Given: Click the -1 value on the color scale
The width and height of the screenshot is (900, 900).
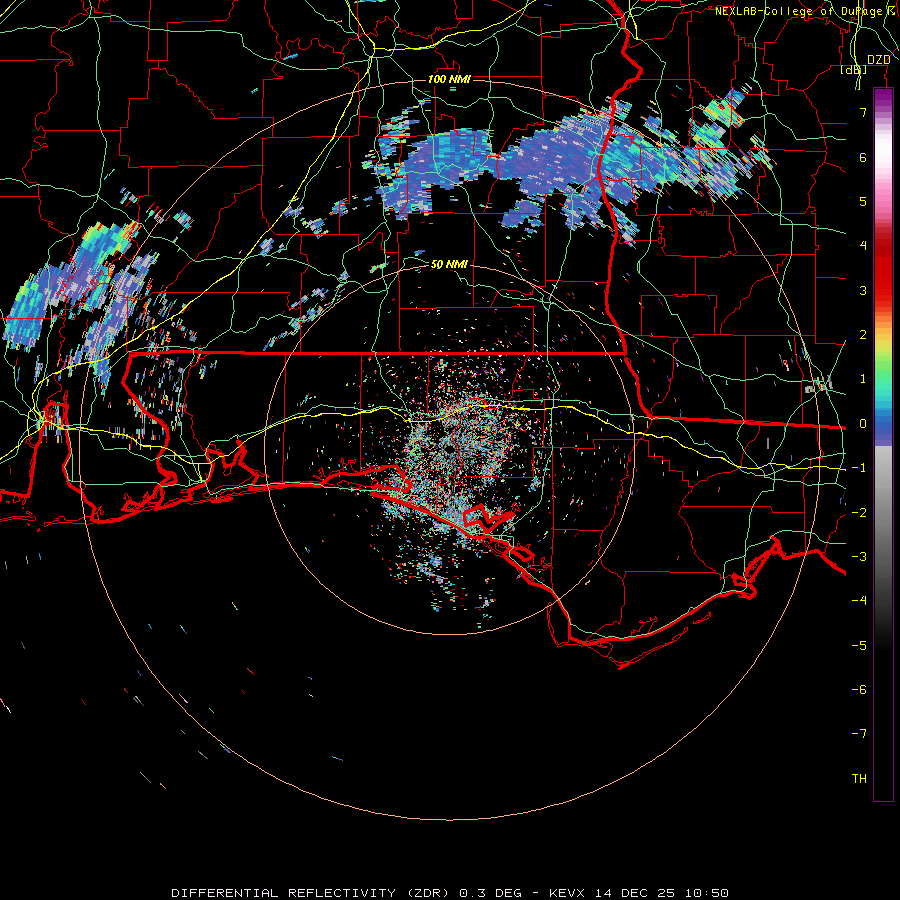Looking at the screenshot, I should pyautogui.click(x=859, y=468).
